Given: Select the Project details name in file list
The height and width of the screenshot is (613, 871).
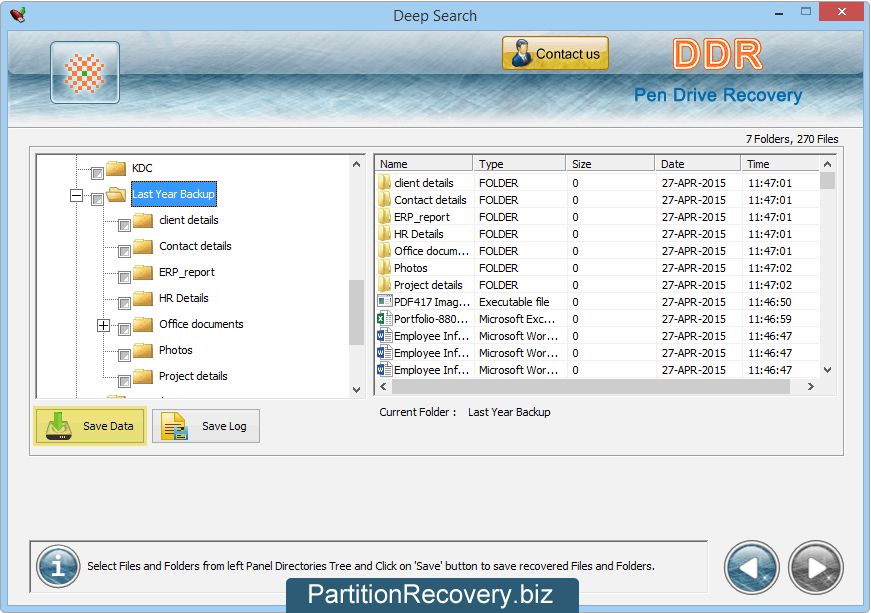Looking at the screenshot, I should 428,285.
